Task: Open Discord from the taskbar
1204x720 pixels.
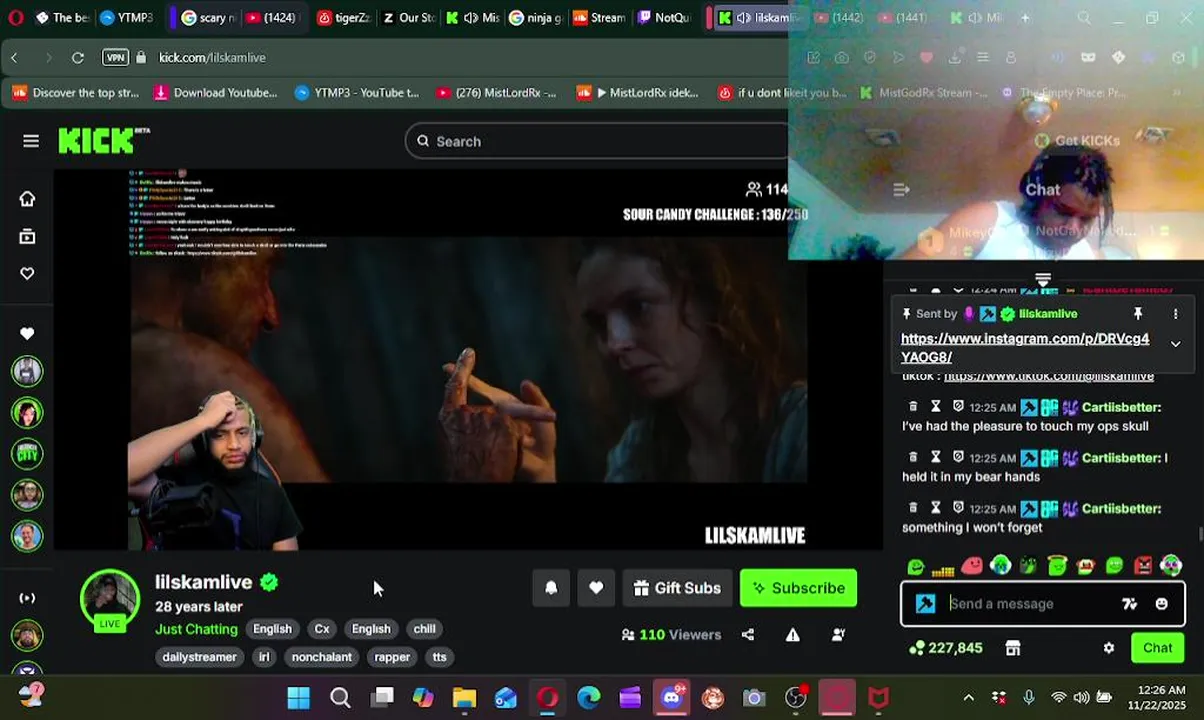Action: click(x=671, y=698)
